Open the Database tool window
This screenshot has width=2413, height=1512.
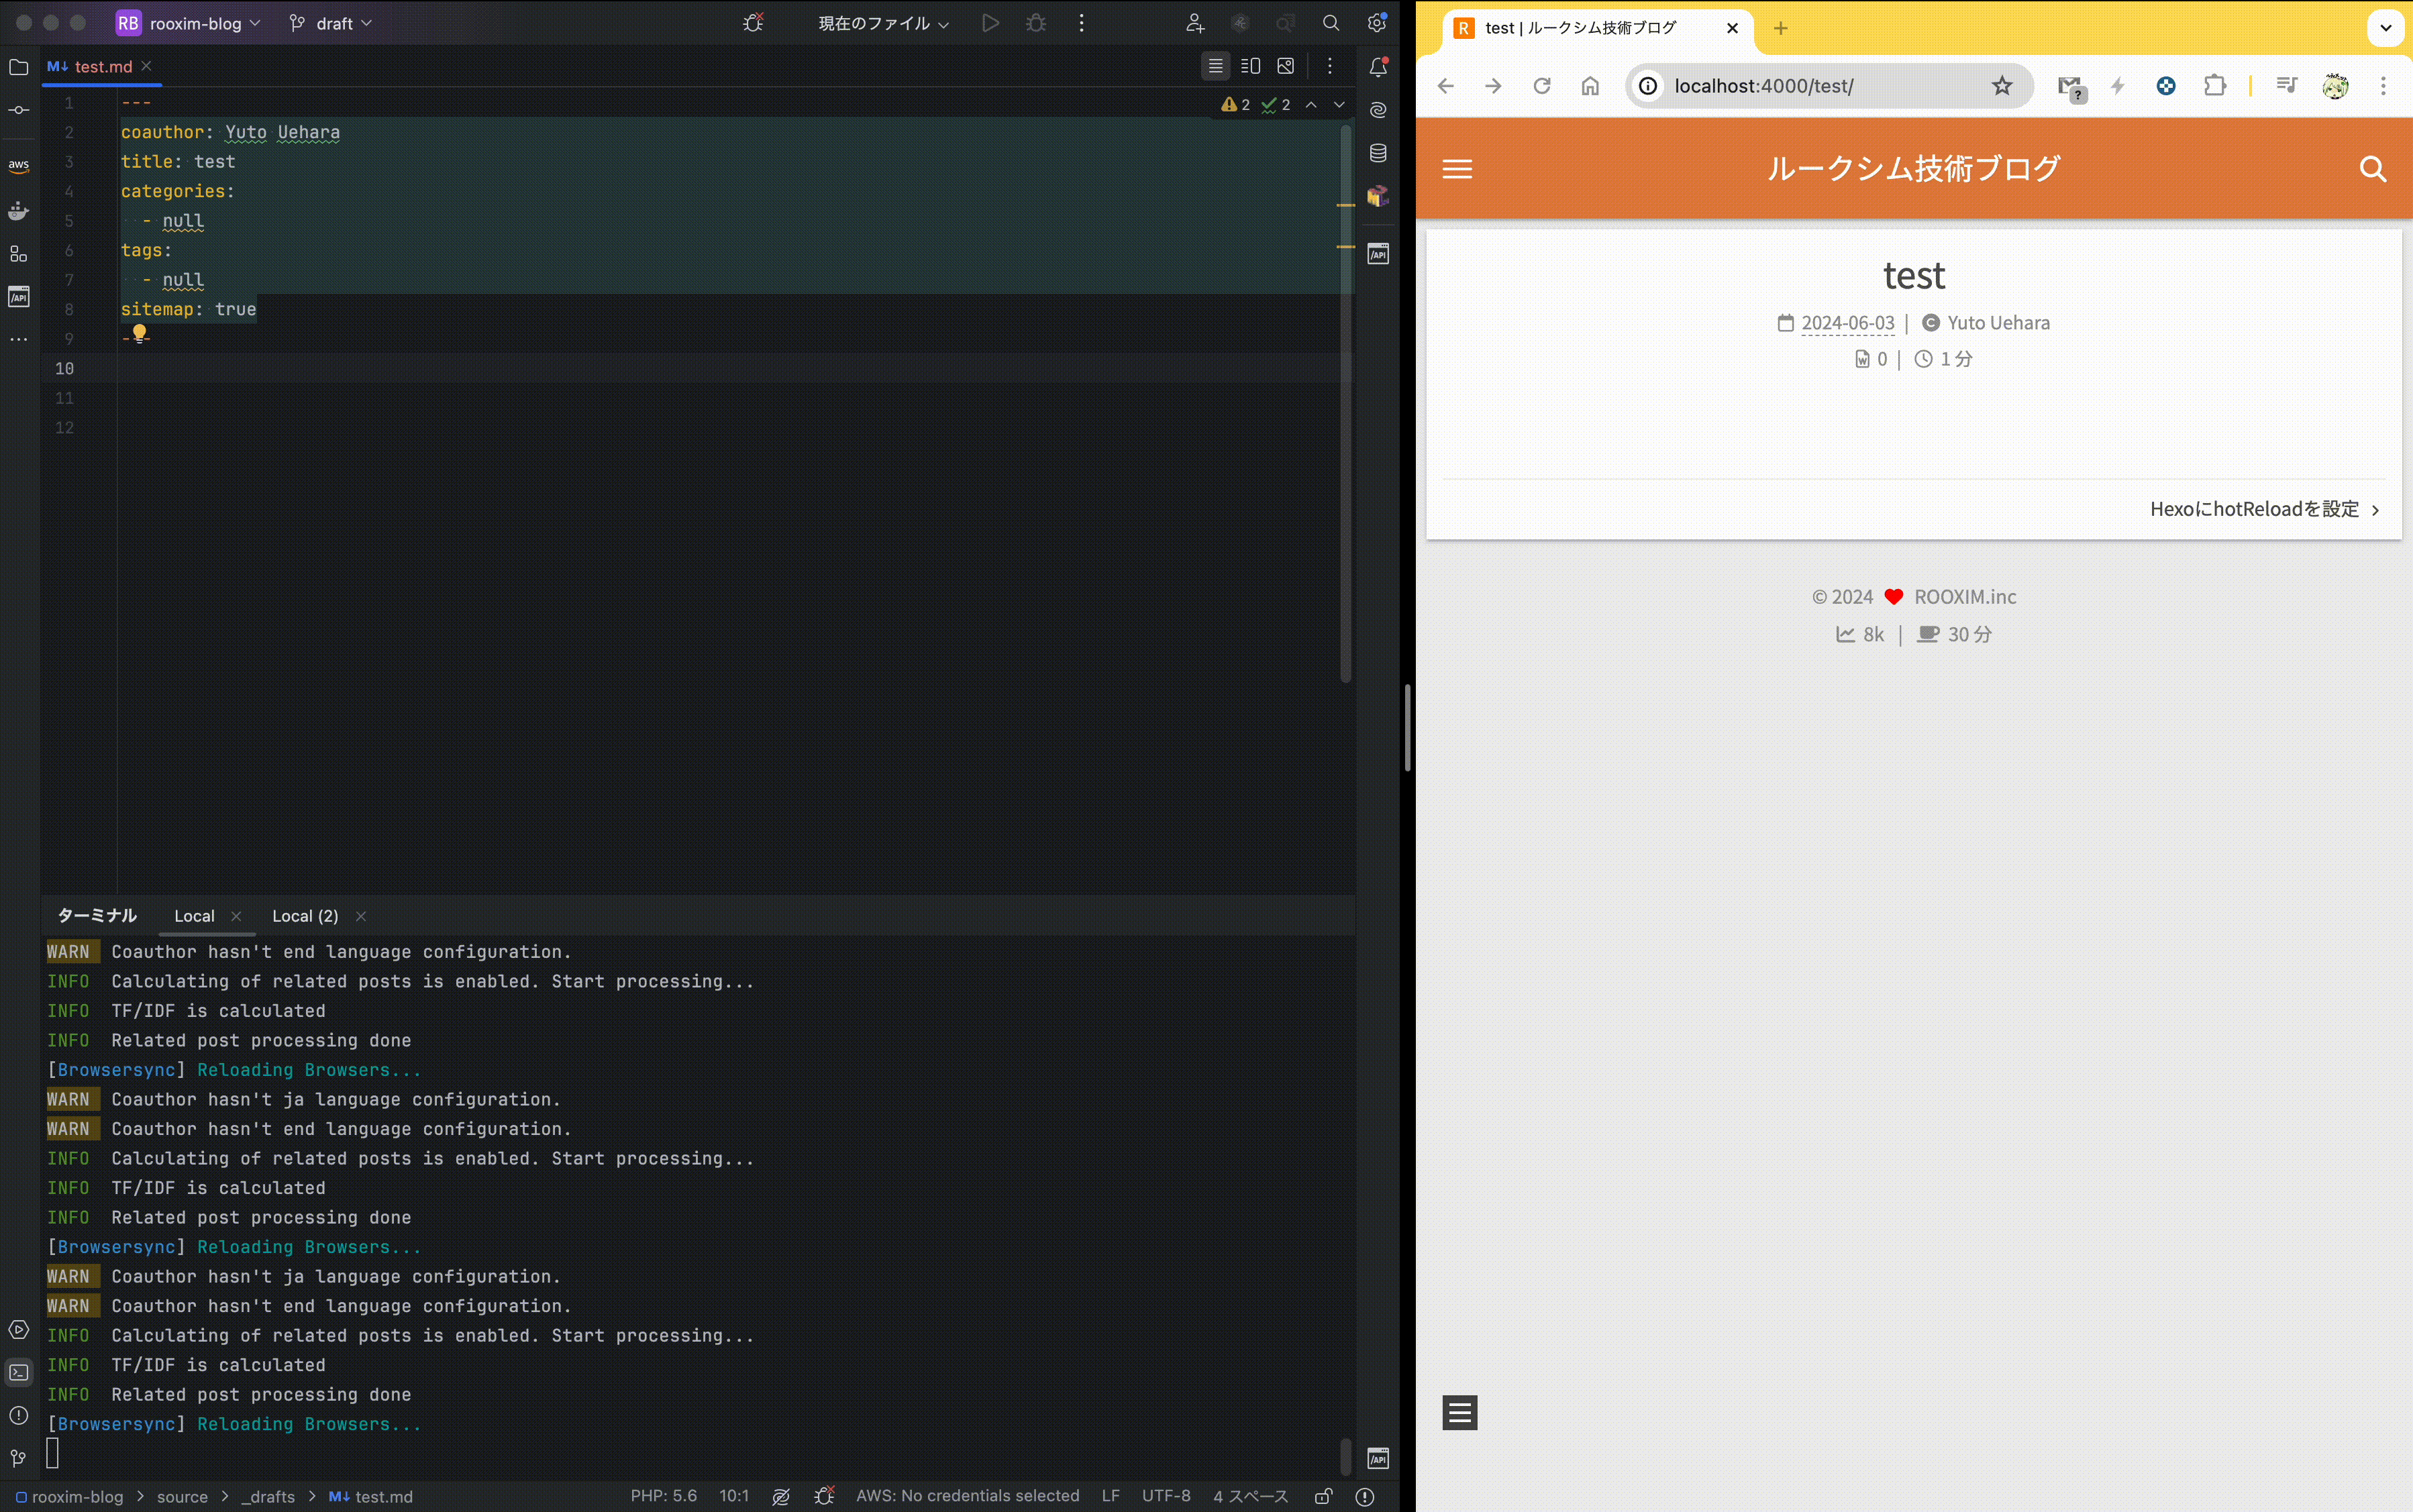click(x=1378, y=153)
